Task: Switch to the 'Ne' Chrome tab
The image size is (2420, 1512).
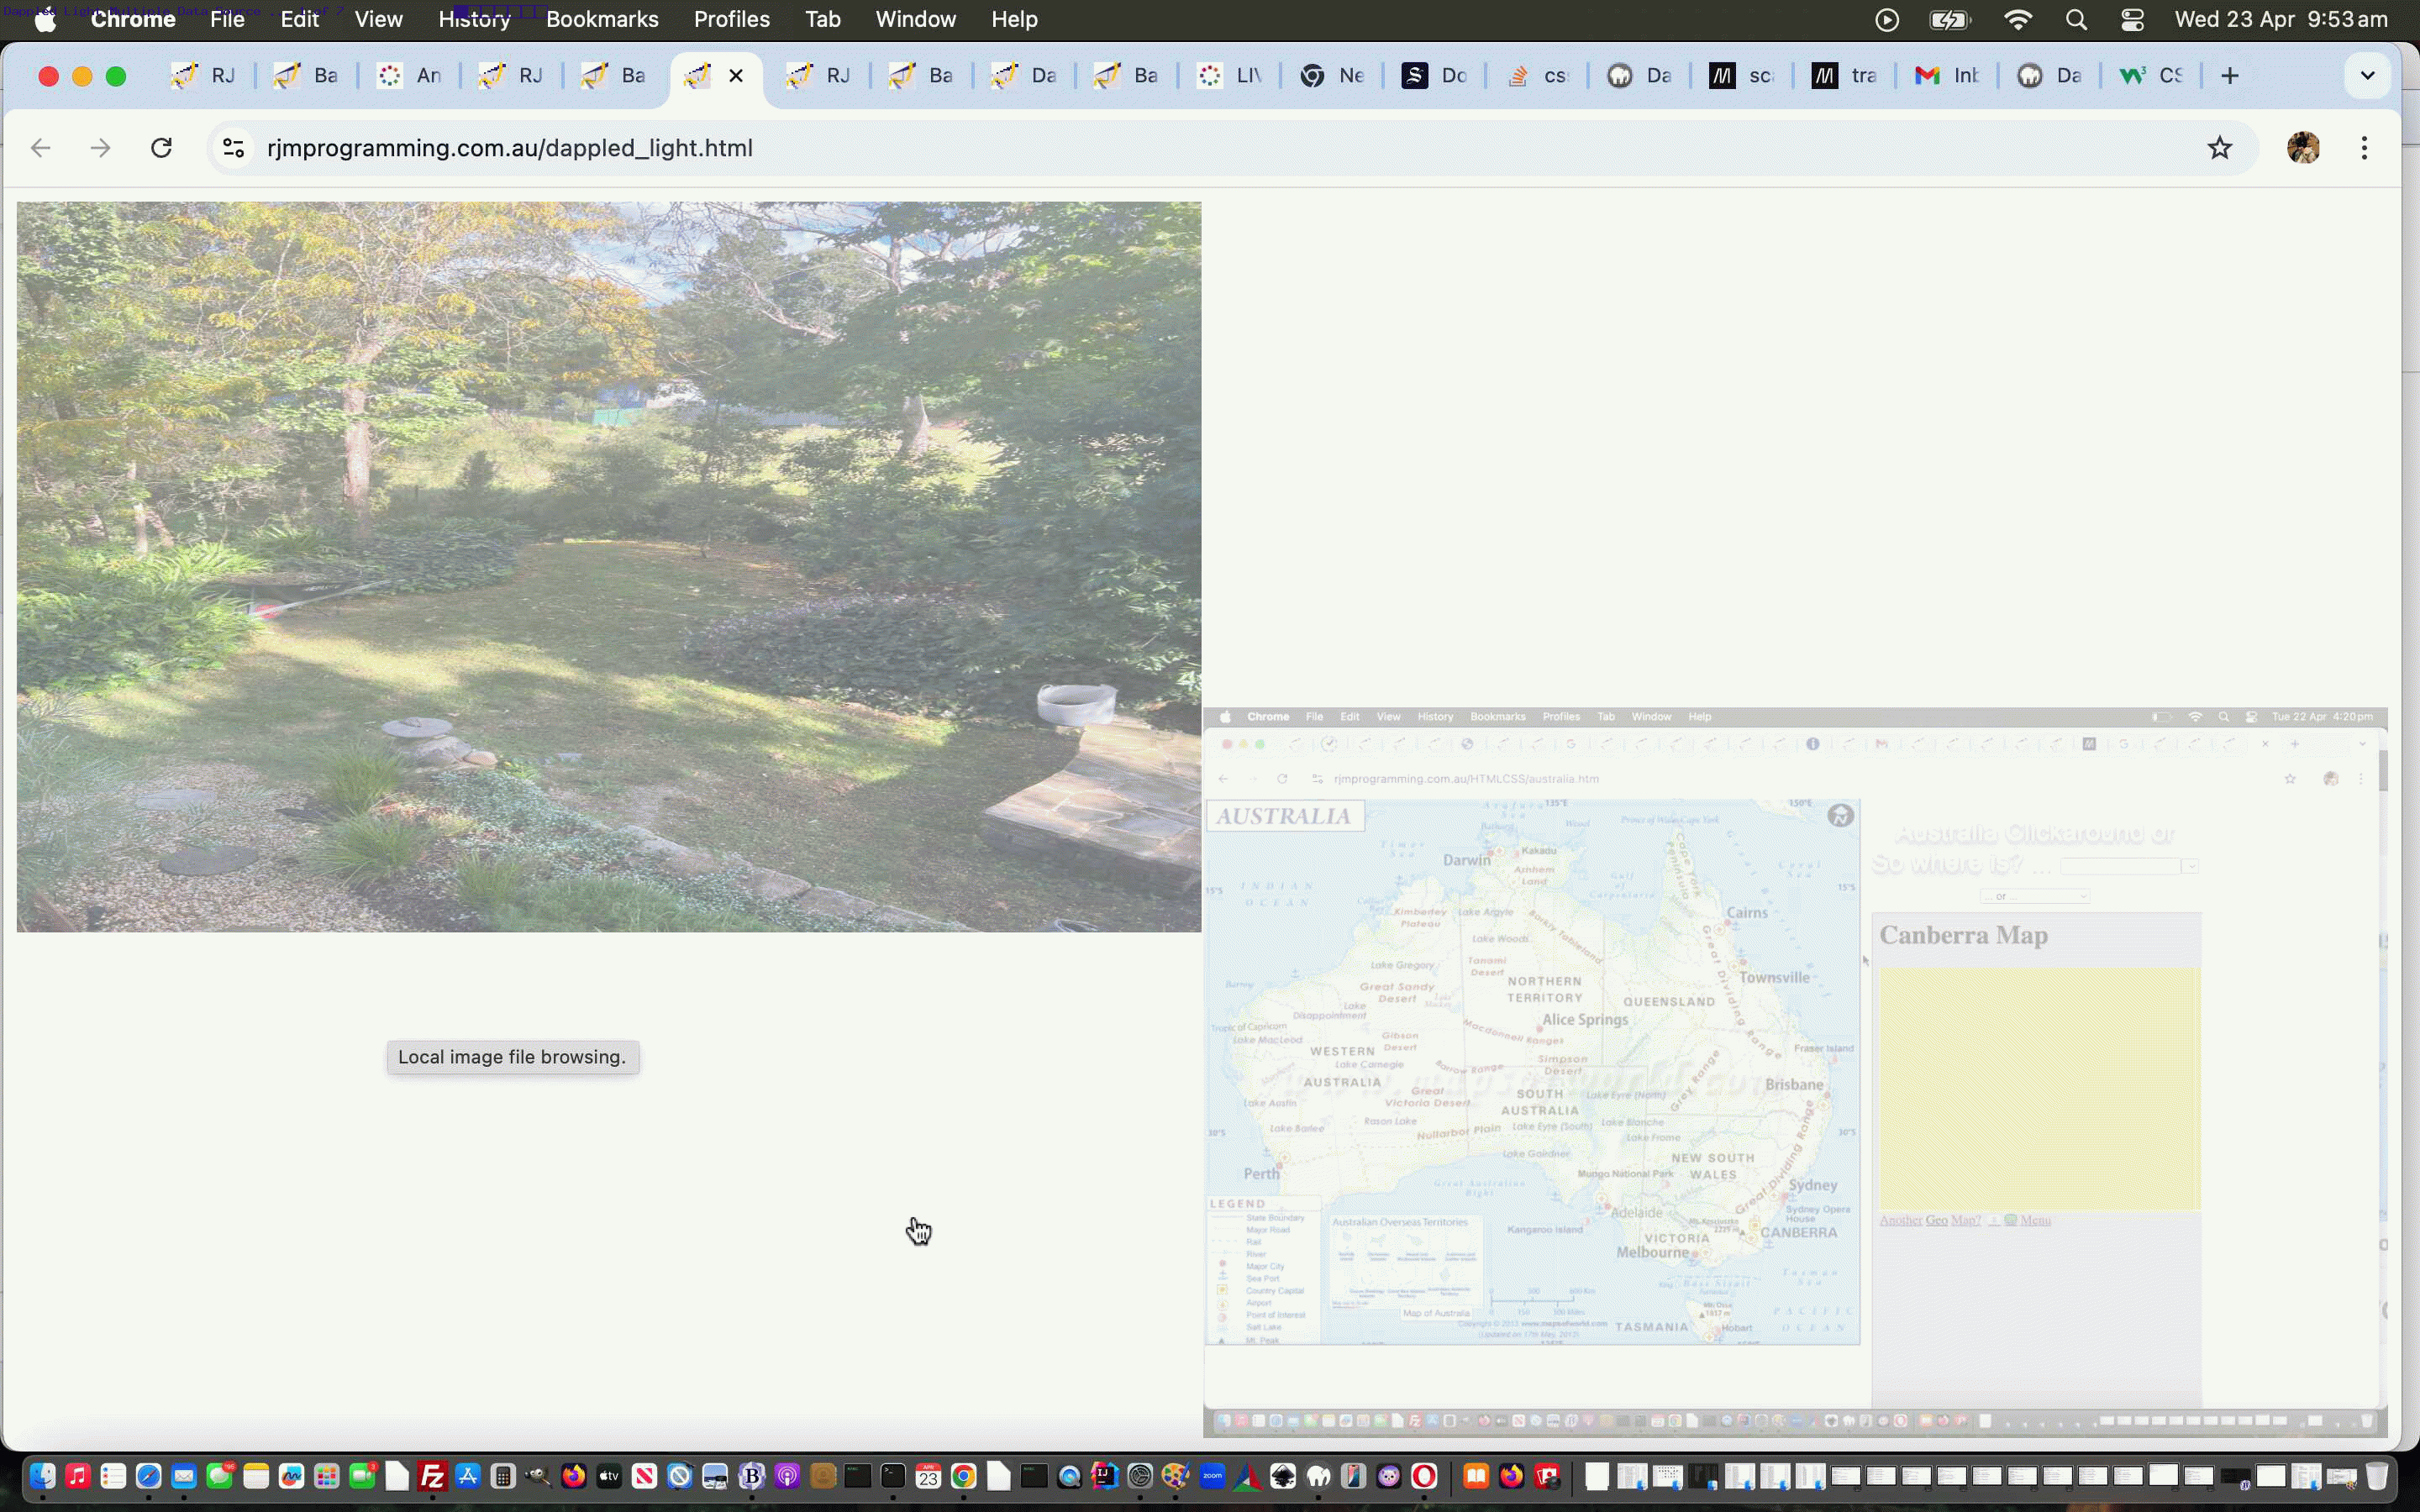Action: (1333, 76)
